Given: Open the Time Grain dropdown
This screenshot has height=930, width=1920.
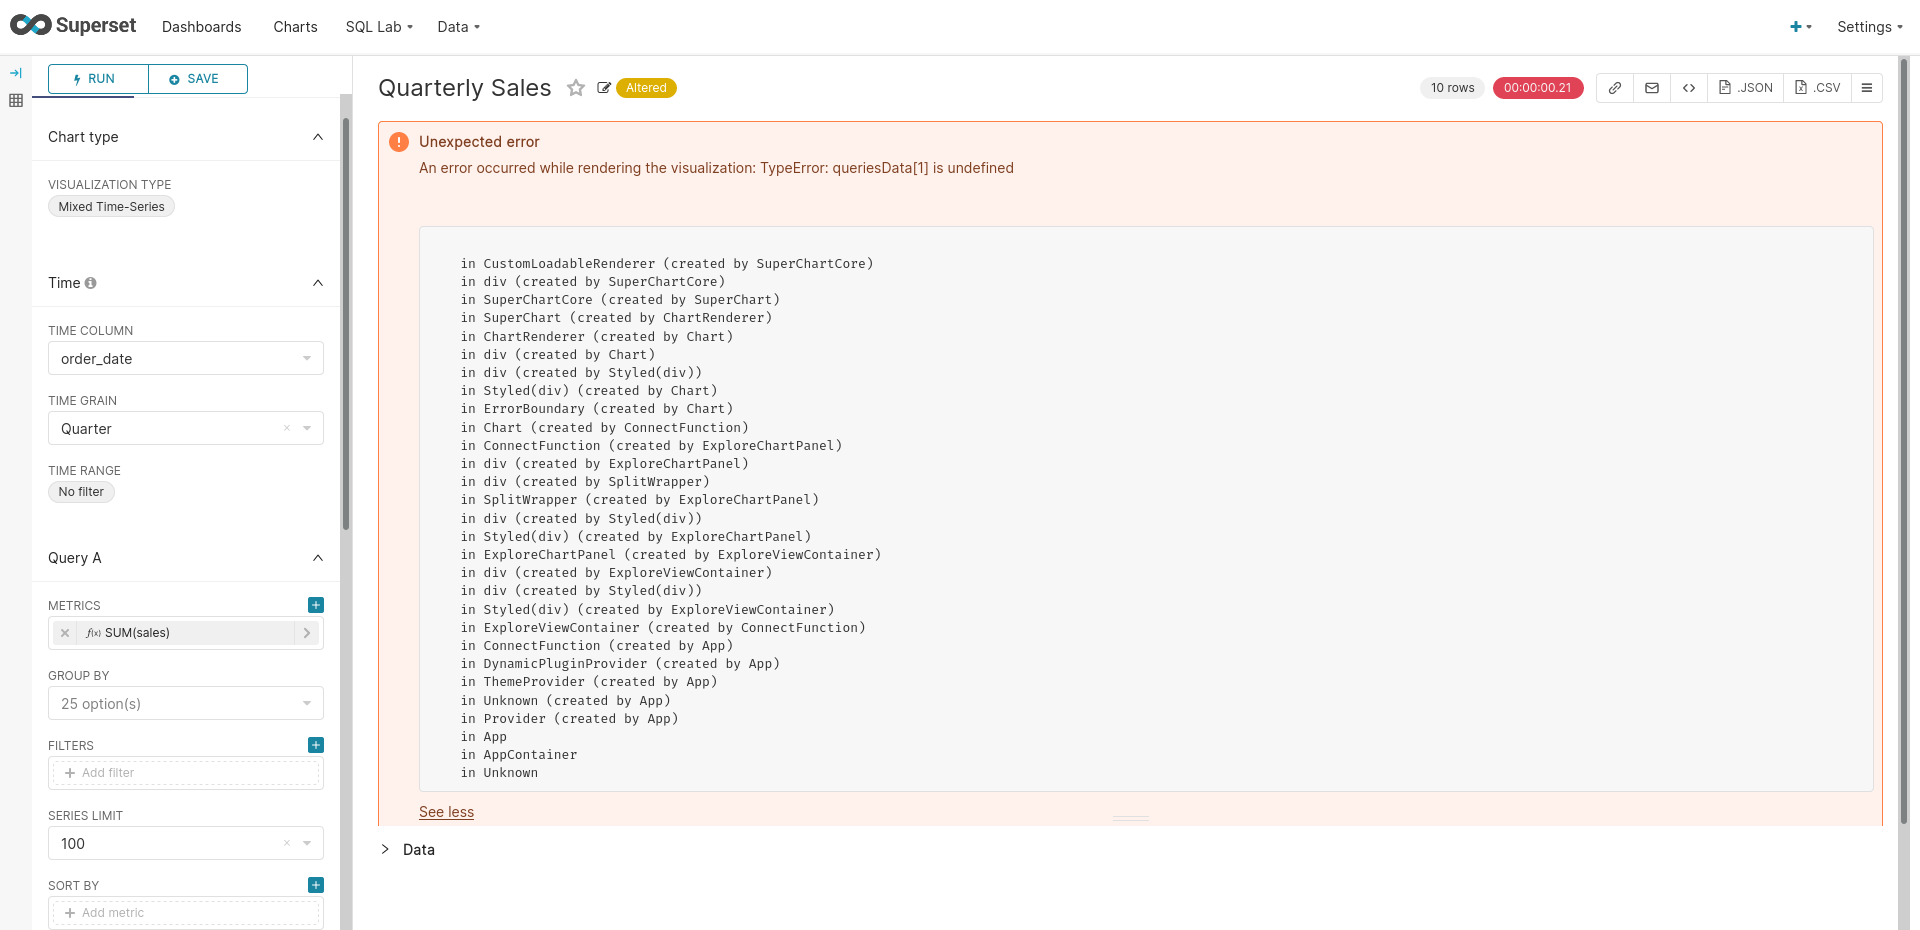Looking at the screenshot, I should [x=307, y=428].
